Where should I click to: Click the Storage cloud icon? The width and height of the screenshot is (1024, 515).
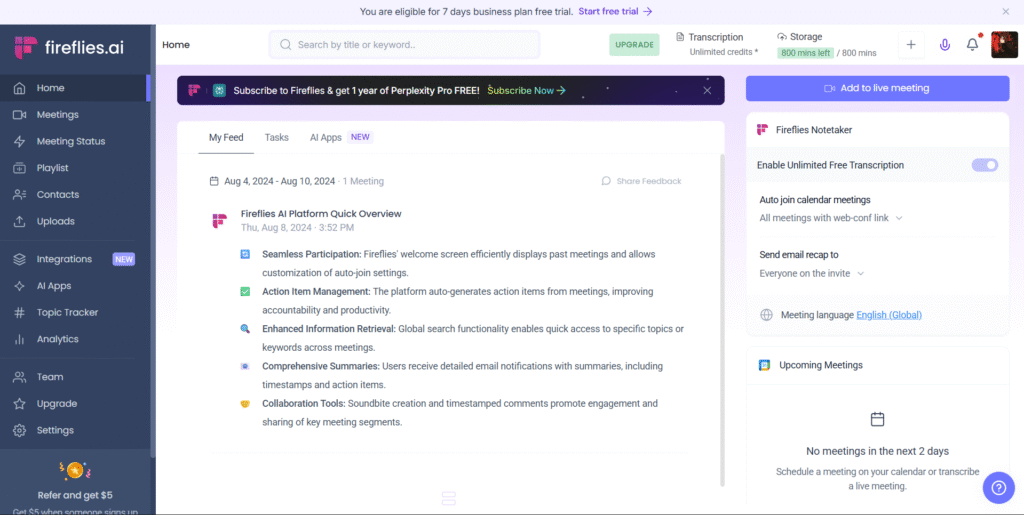pyautogui.click(x=782, y=37)
